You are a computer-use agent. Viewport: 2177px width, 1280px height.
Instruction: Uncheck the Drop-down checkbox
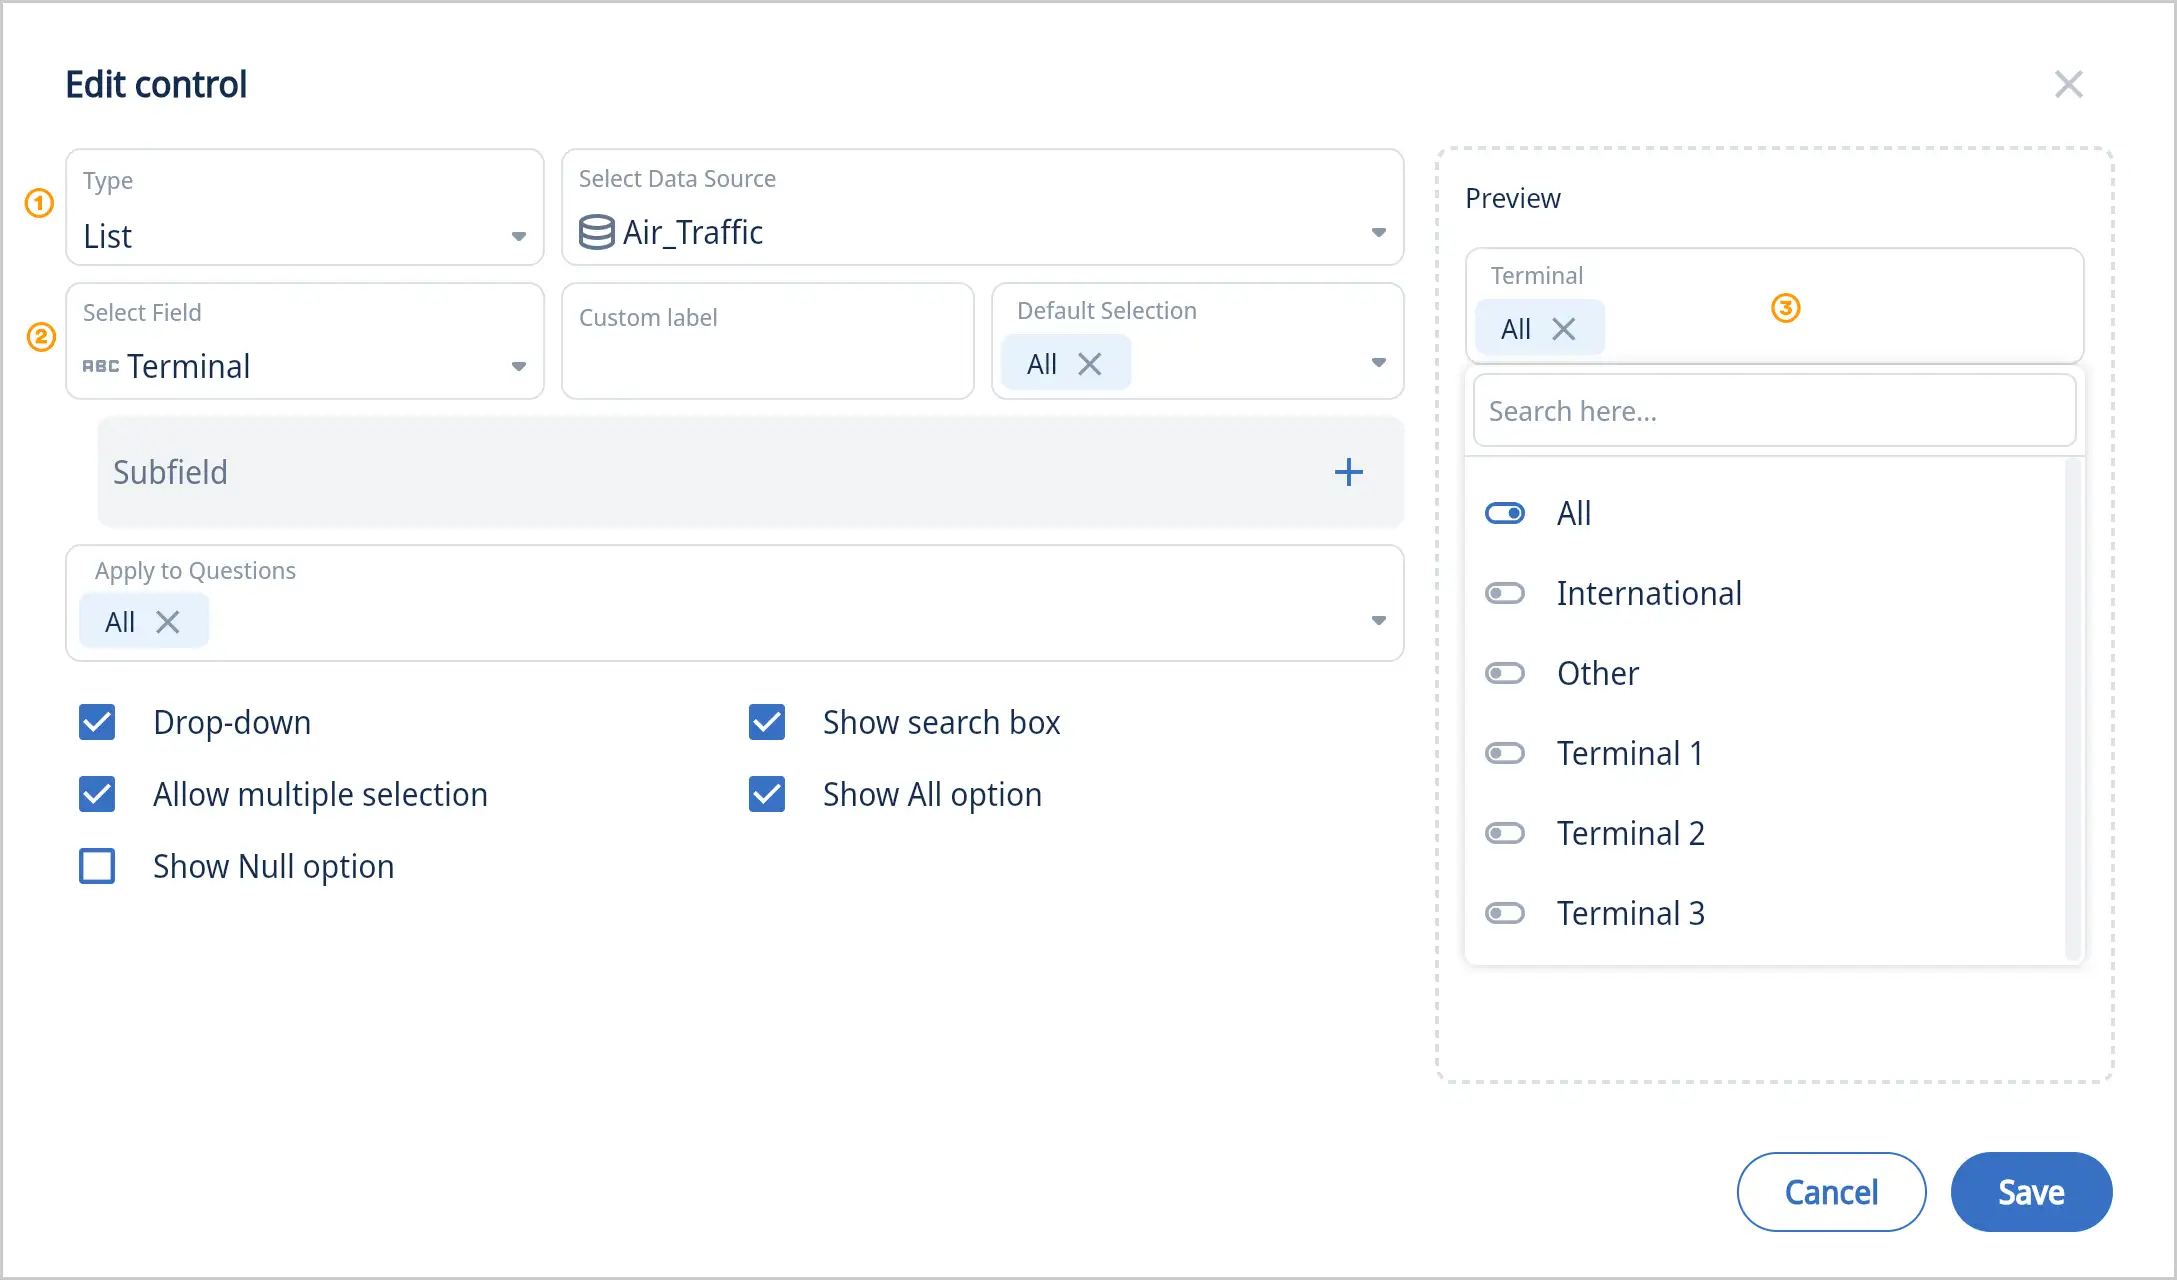pyautogui.click(x=97, y=722)
